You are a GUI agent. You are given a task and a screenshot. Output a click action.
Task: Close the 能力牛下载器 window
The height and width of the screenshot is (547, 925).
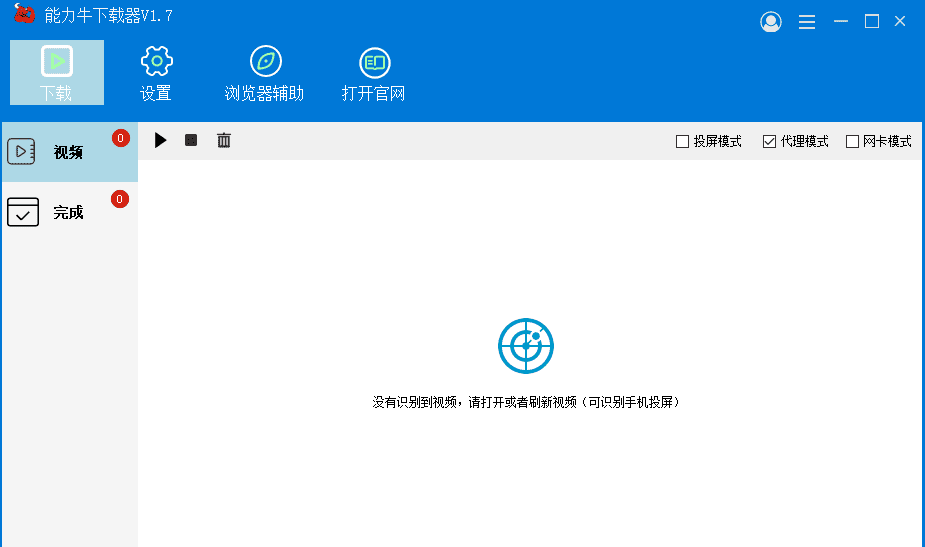coord(900,22)
